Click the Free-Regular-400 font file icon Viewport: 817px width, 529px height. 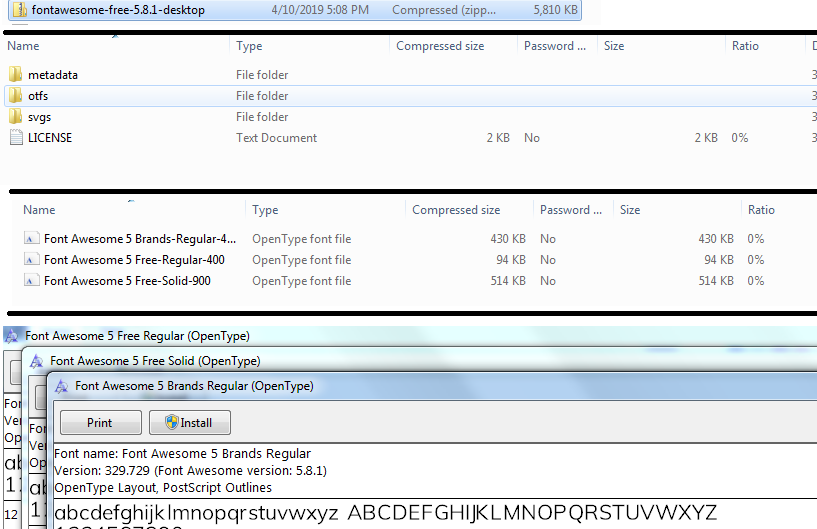point(31,260)
